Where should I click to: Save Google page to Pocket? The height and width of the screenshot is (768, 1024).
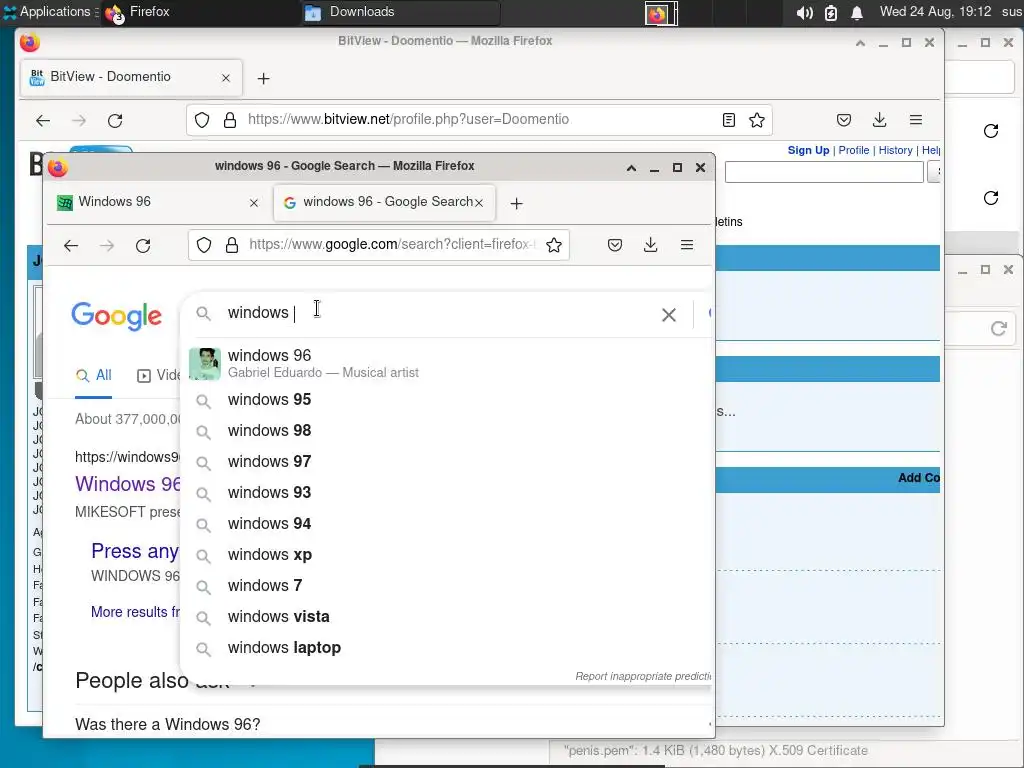click(615, 245)
